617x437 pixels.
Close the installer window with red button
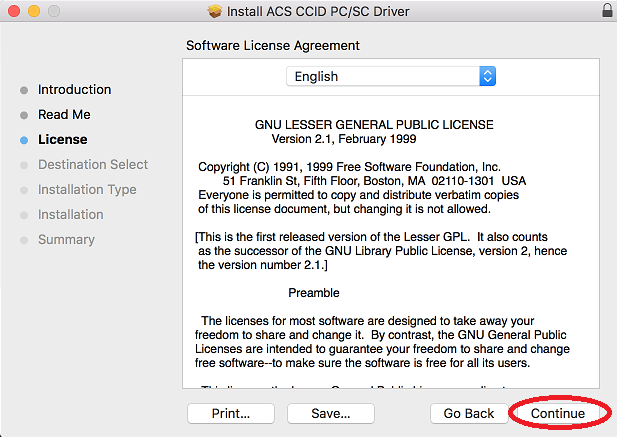pos(14,11)
